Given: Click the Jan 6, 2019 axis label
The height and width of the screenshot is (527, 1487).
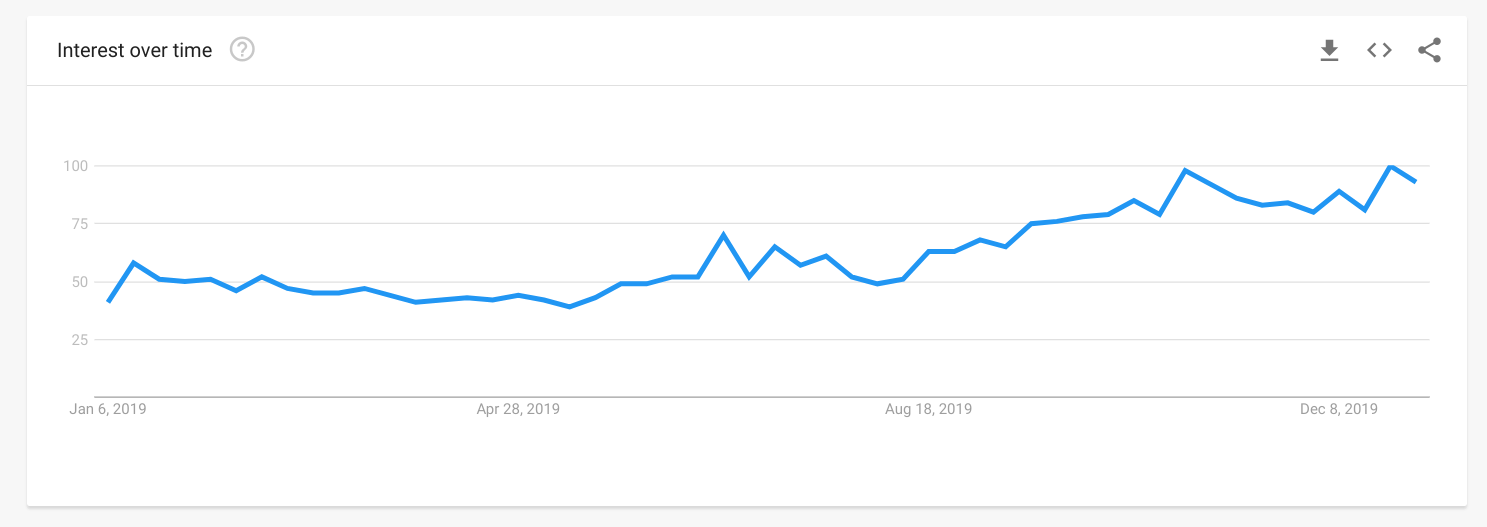Looking at the screenshot, I should (108, 409).
